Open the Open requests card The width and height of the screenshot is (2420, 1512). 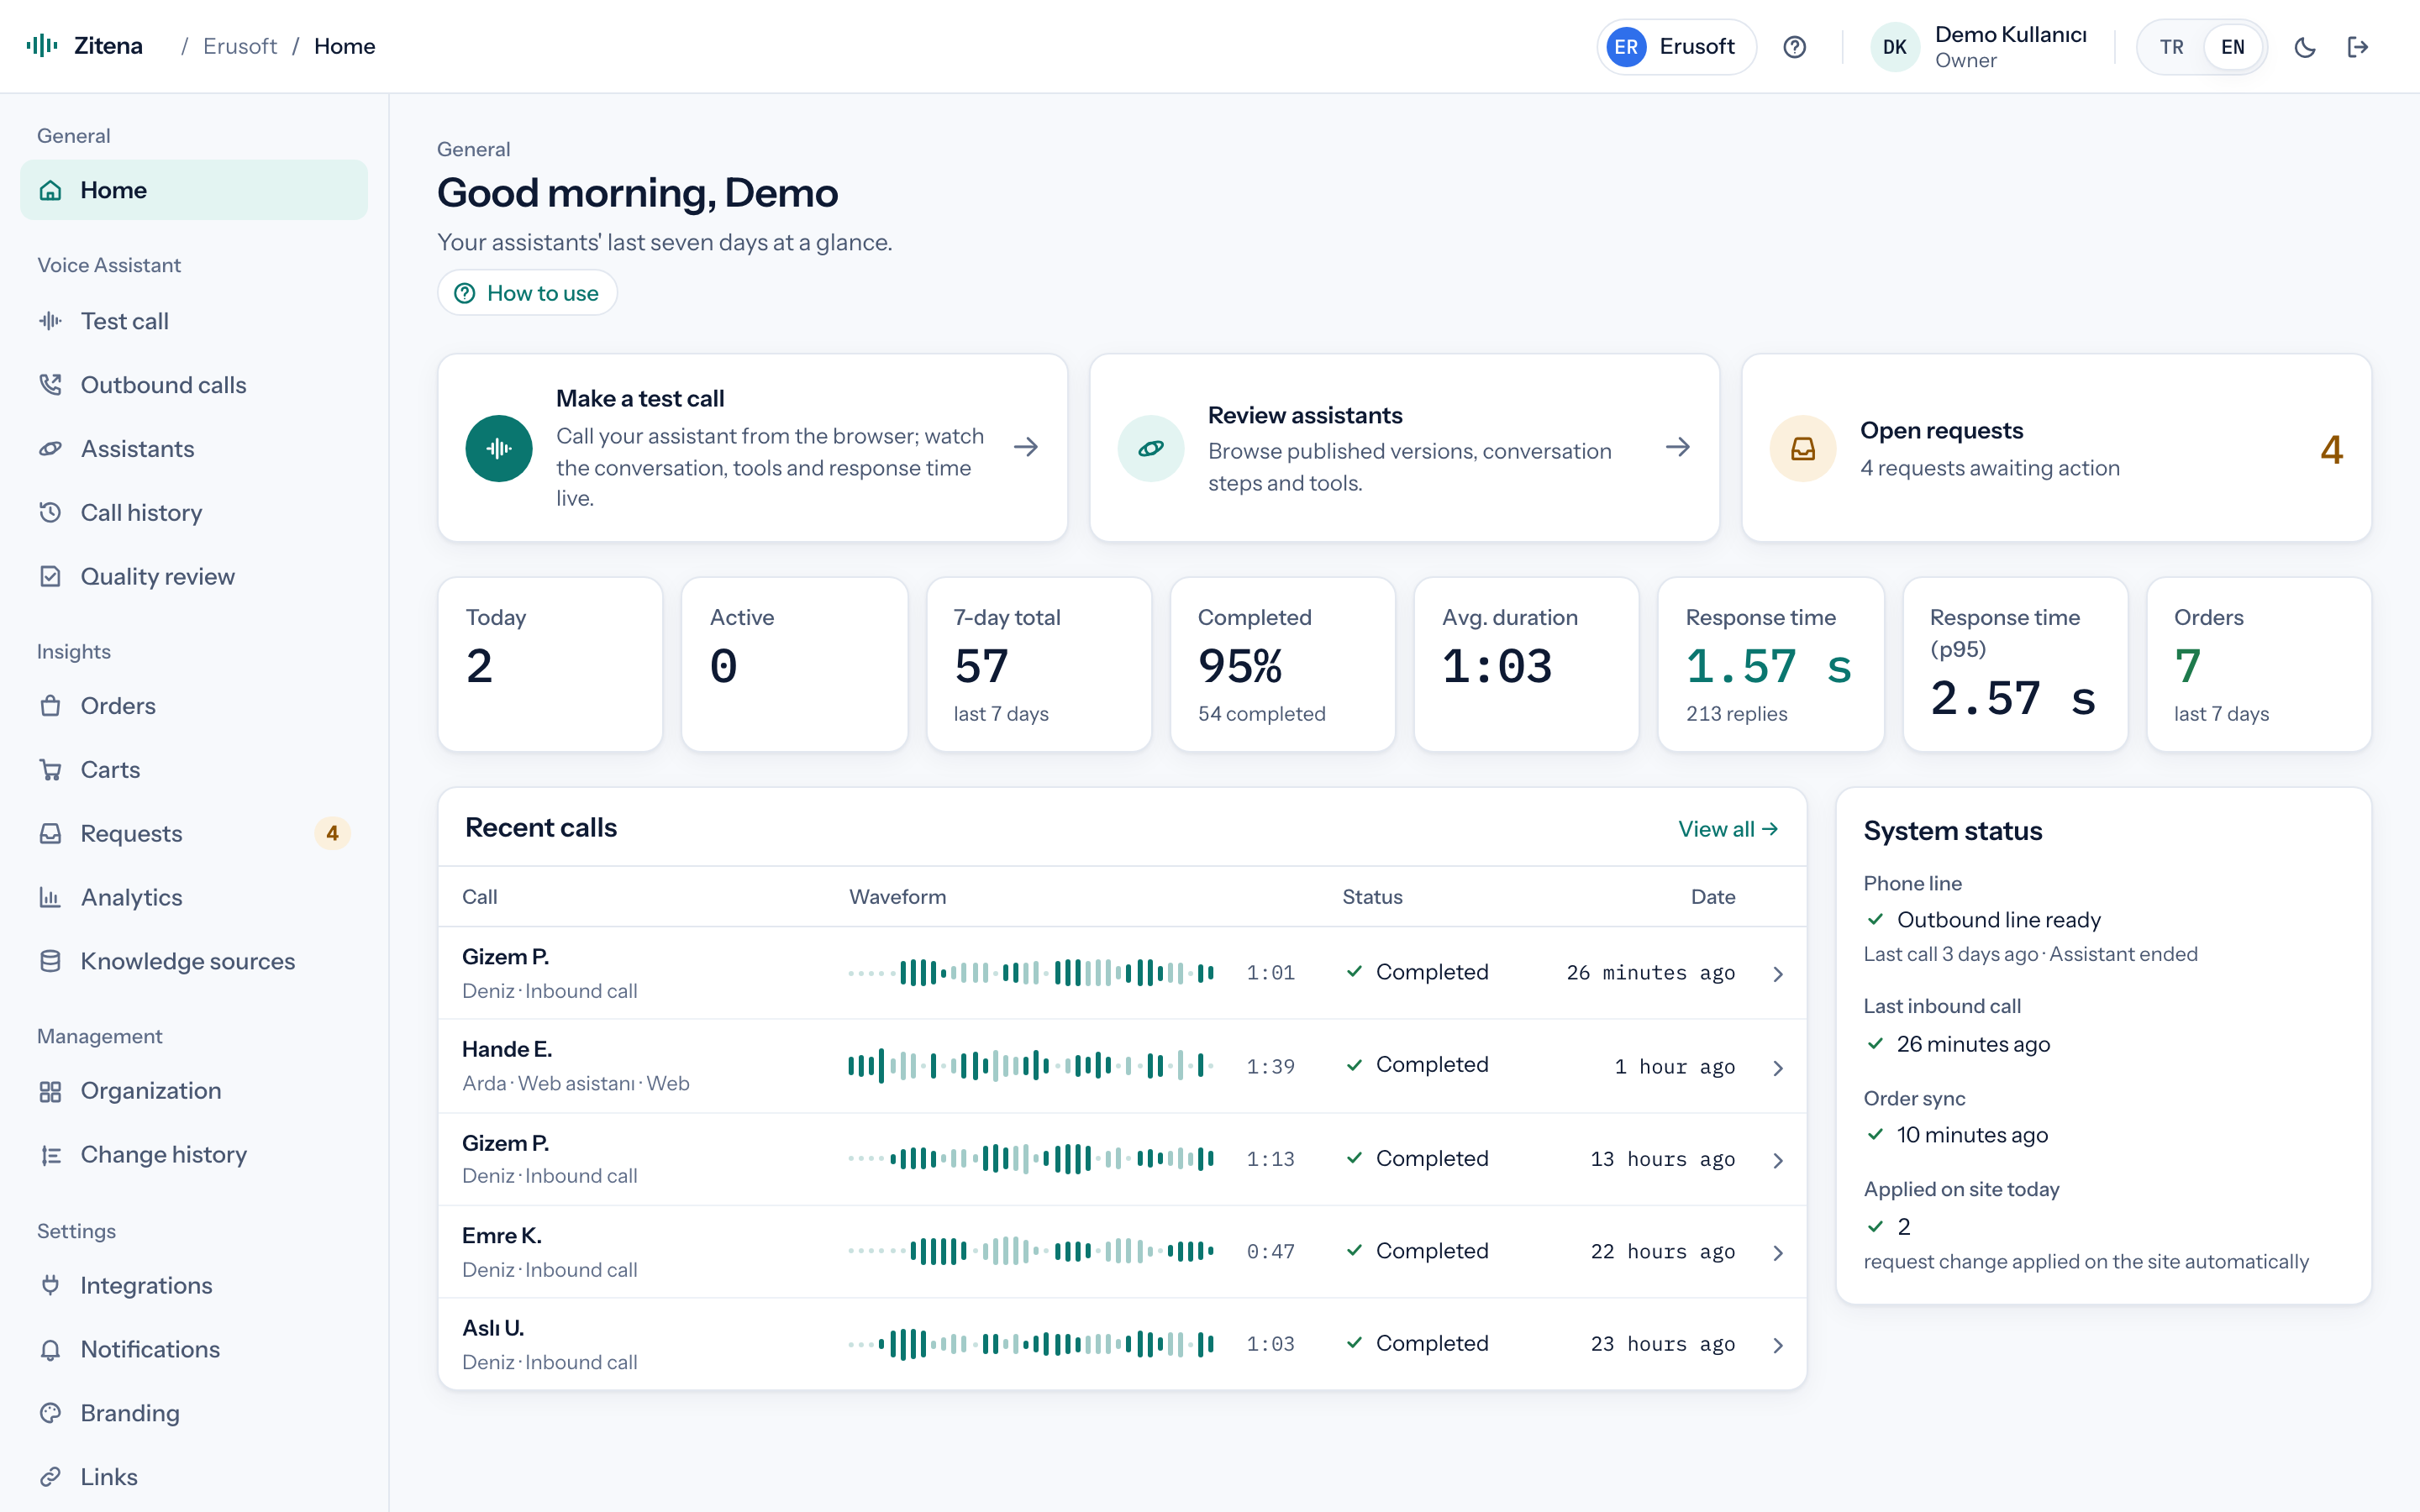tap(2056, 448)
